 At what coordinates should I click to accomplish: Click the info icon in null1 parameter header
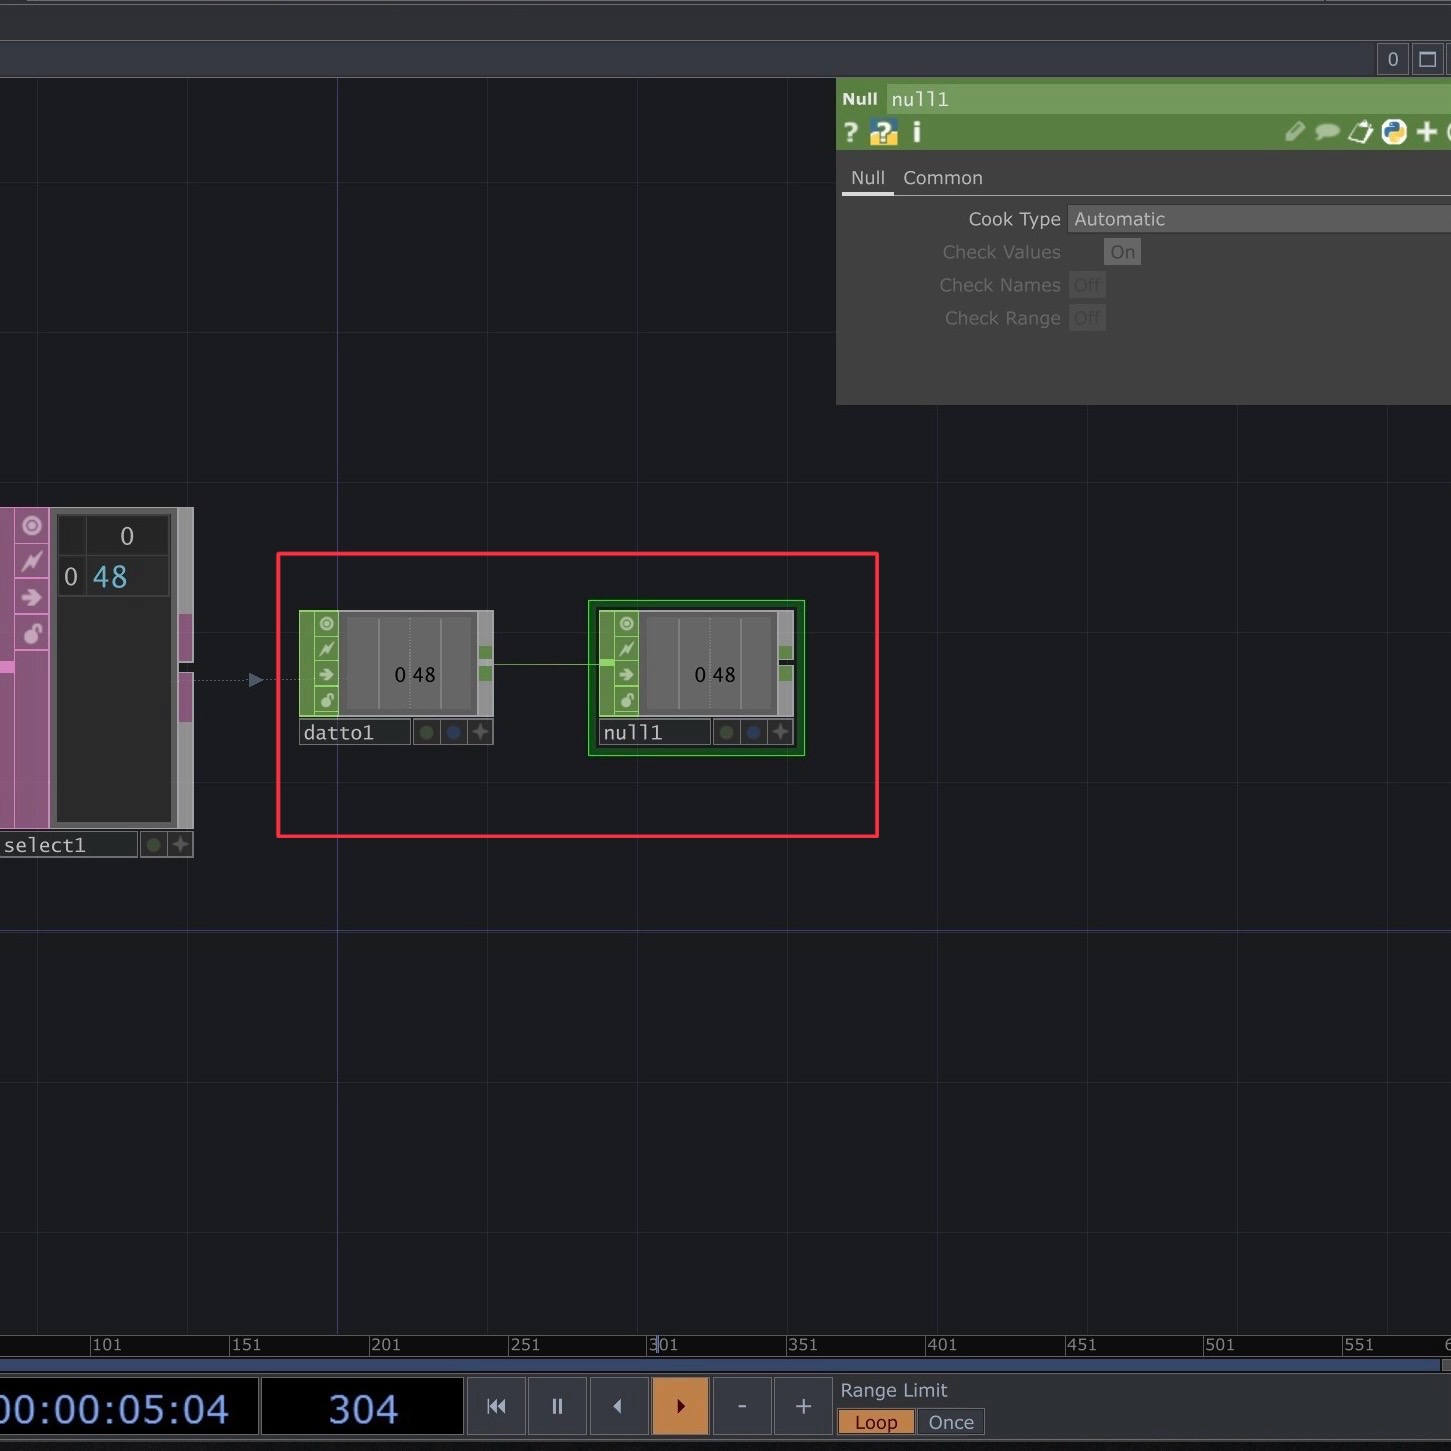click(x=916, y=132)
